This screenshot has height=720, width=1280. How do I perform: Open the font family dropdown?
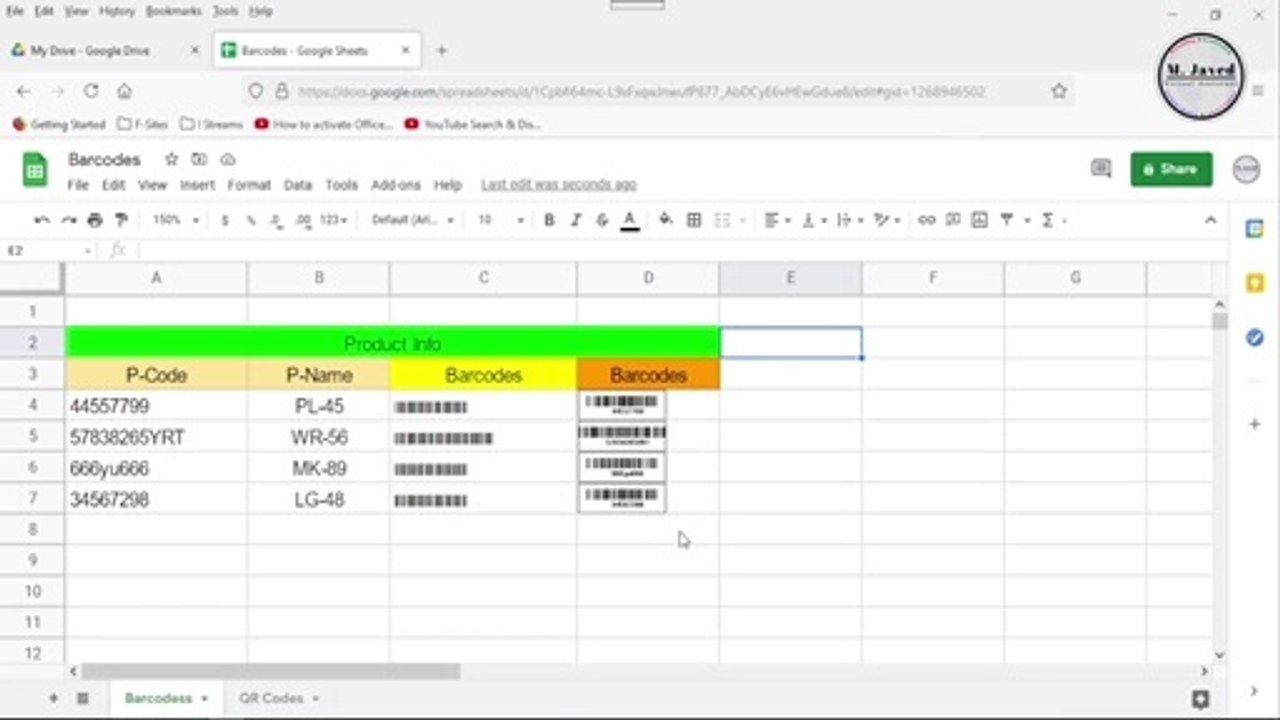(413, 220)
